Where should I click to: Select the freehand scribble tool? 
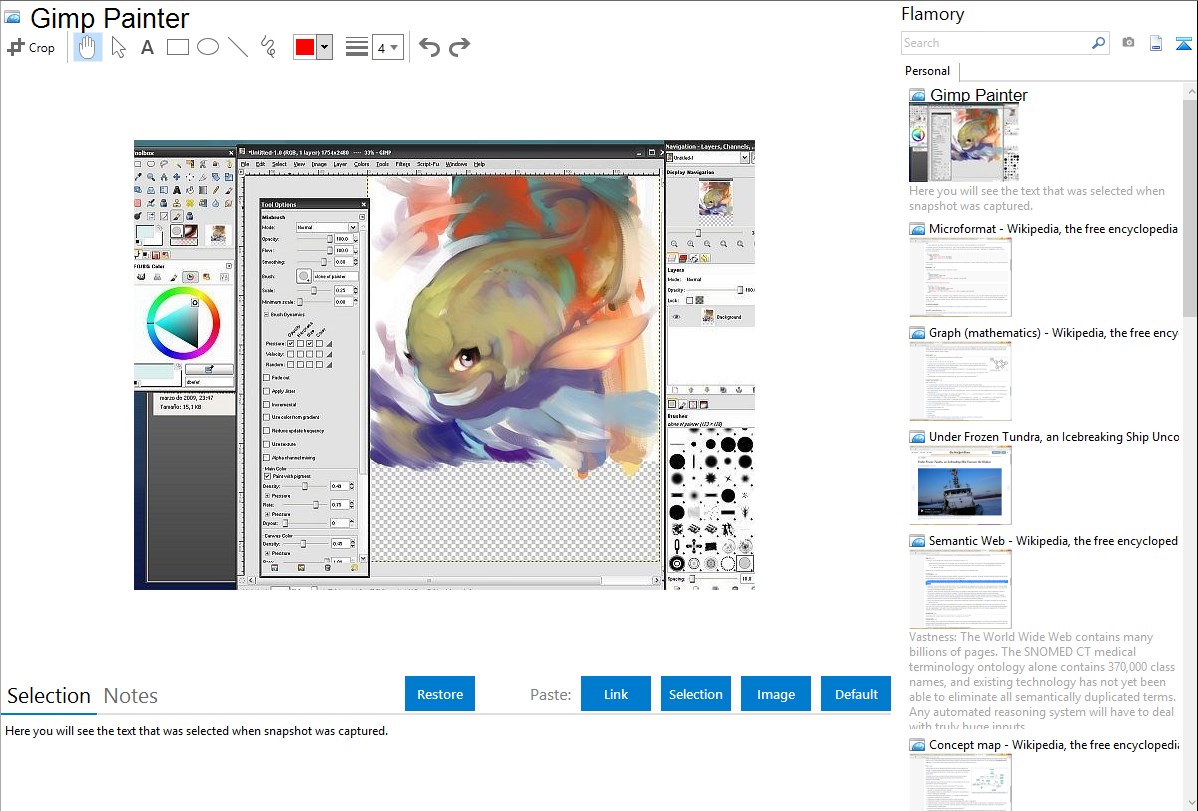(x=267, y=47)
